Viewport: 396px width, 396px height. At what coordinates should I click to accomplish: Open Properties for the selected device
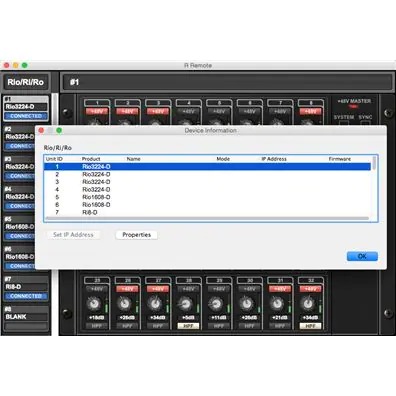(137, 235)
